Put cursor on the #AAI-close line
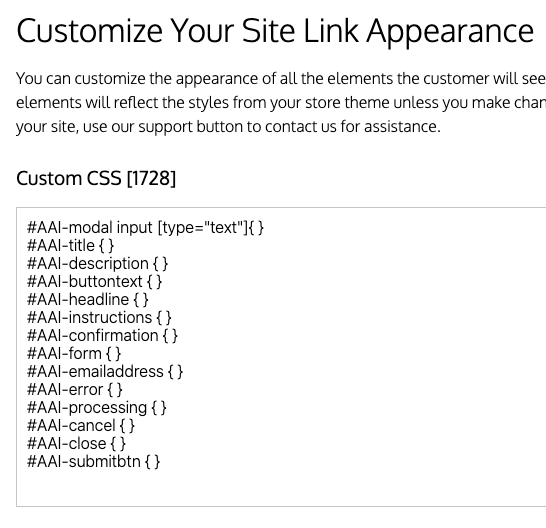Image resolution: width=546 pixels, height=528 pixels. [x=76, y=444]
